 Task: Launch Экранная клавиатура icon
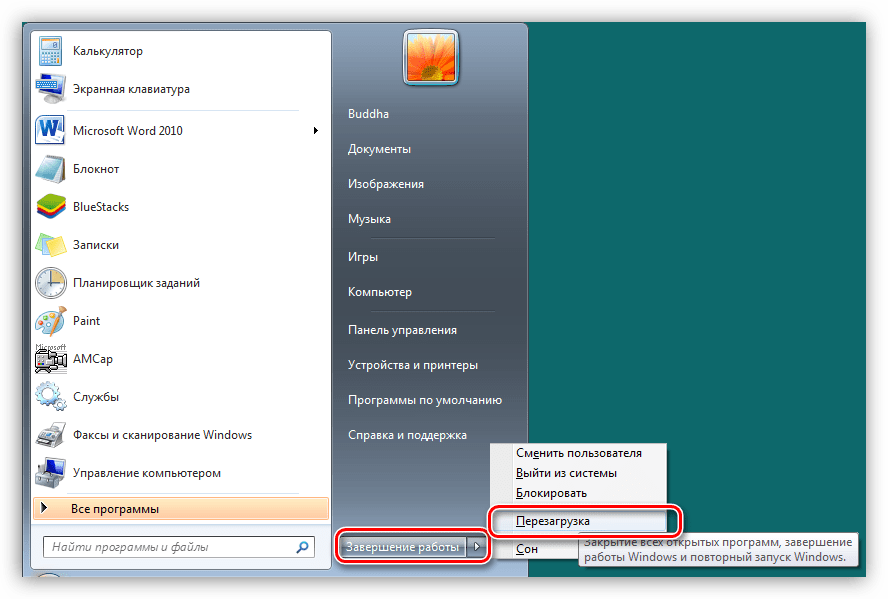pos(50,89)
